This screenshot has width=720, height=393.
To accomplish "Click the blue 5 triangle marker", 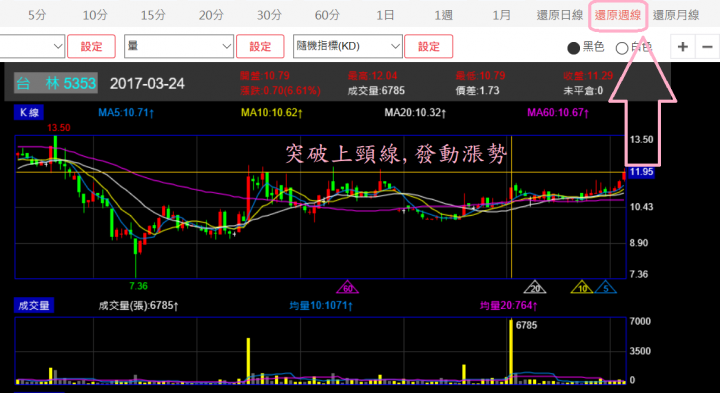I will pyautogui.click(x=606, y=287).
